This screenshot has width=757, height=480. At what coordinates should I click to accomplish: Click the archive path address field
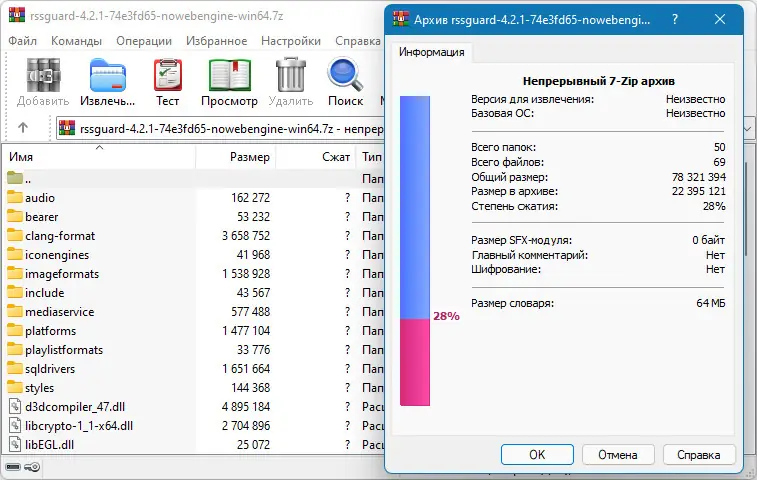tap(220, 128)
